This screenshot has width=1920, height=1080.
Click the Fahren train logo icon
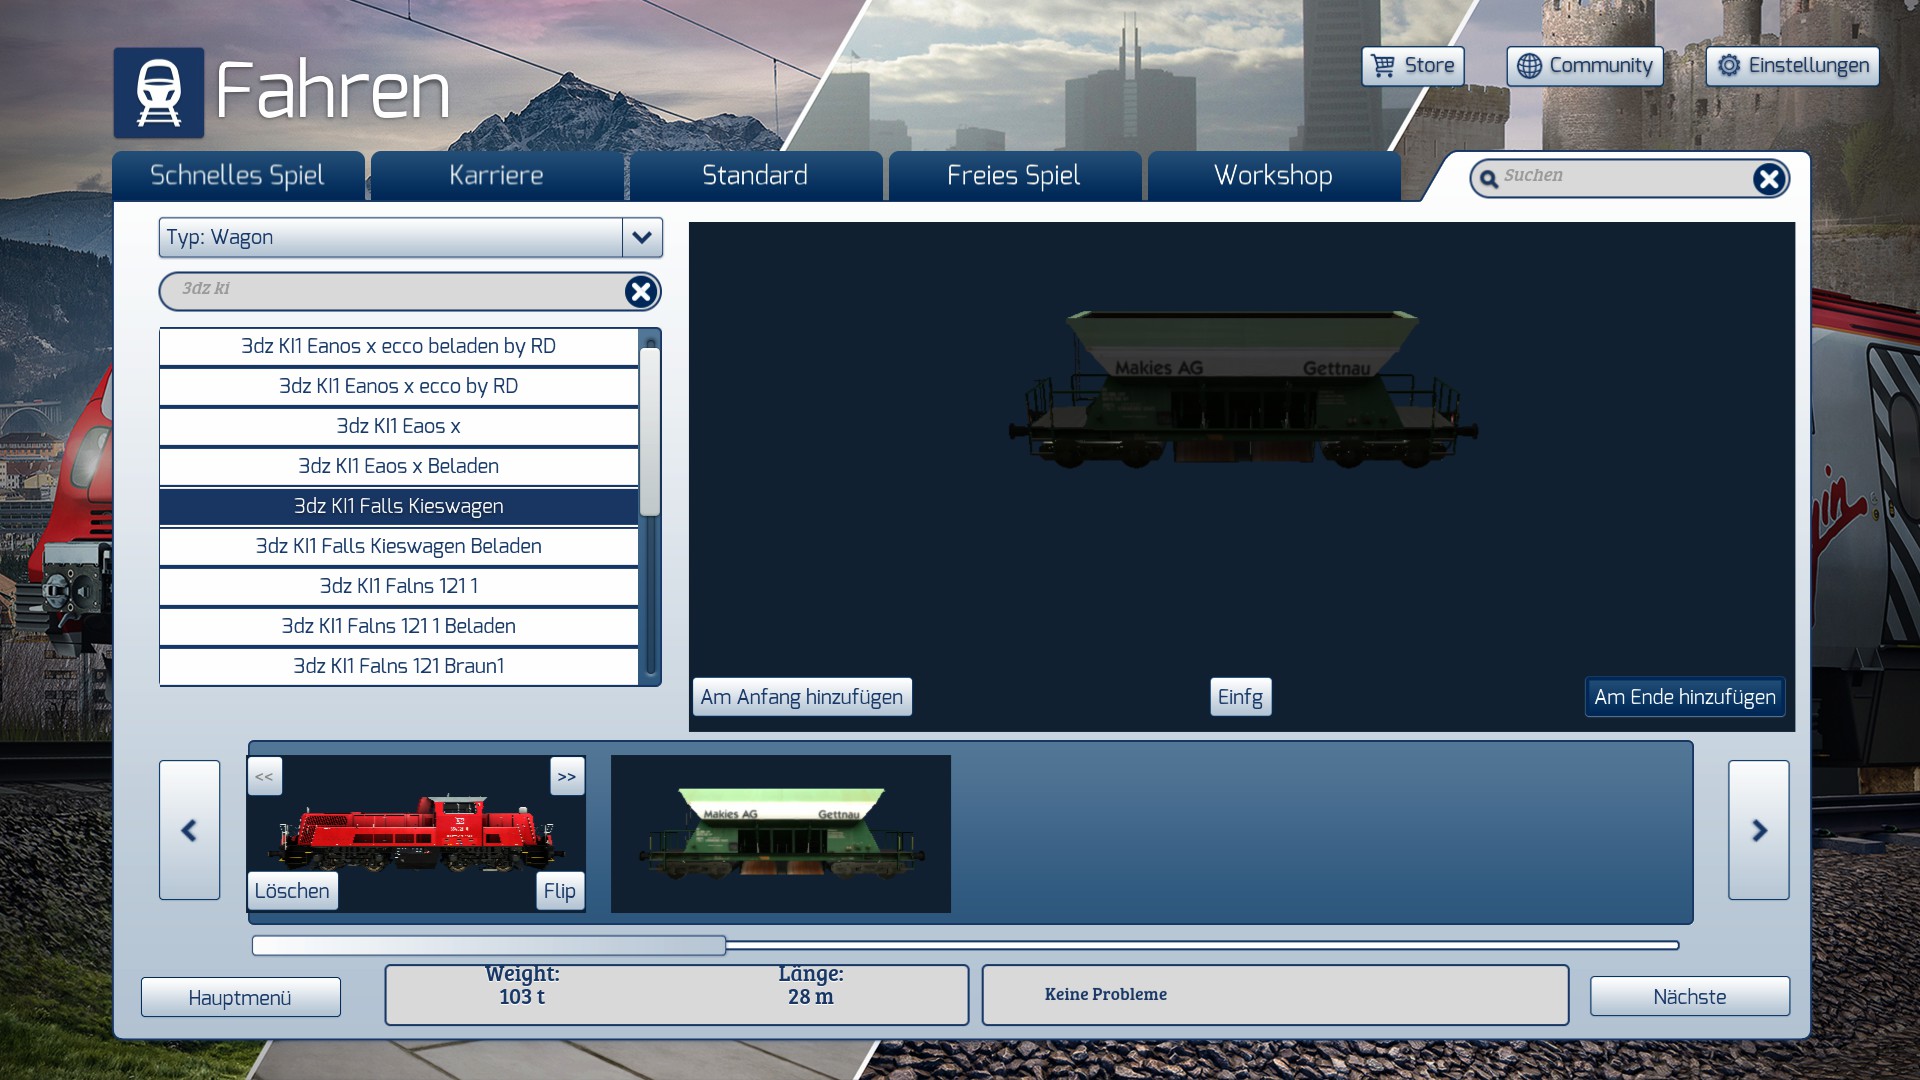coord(158,92)
